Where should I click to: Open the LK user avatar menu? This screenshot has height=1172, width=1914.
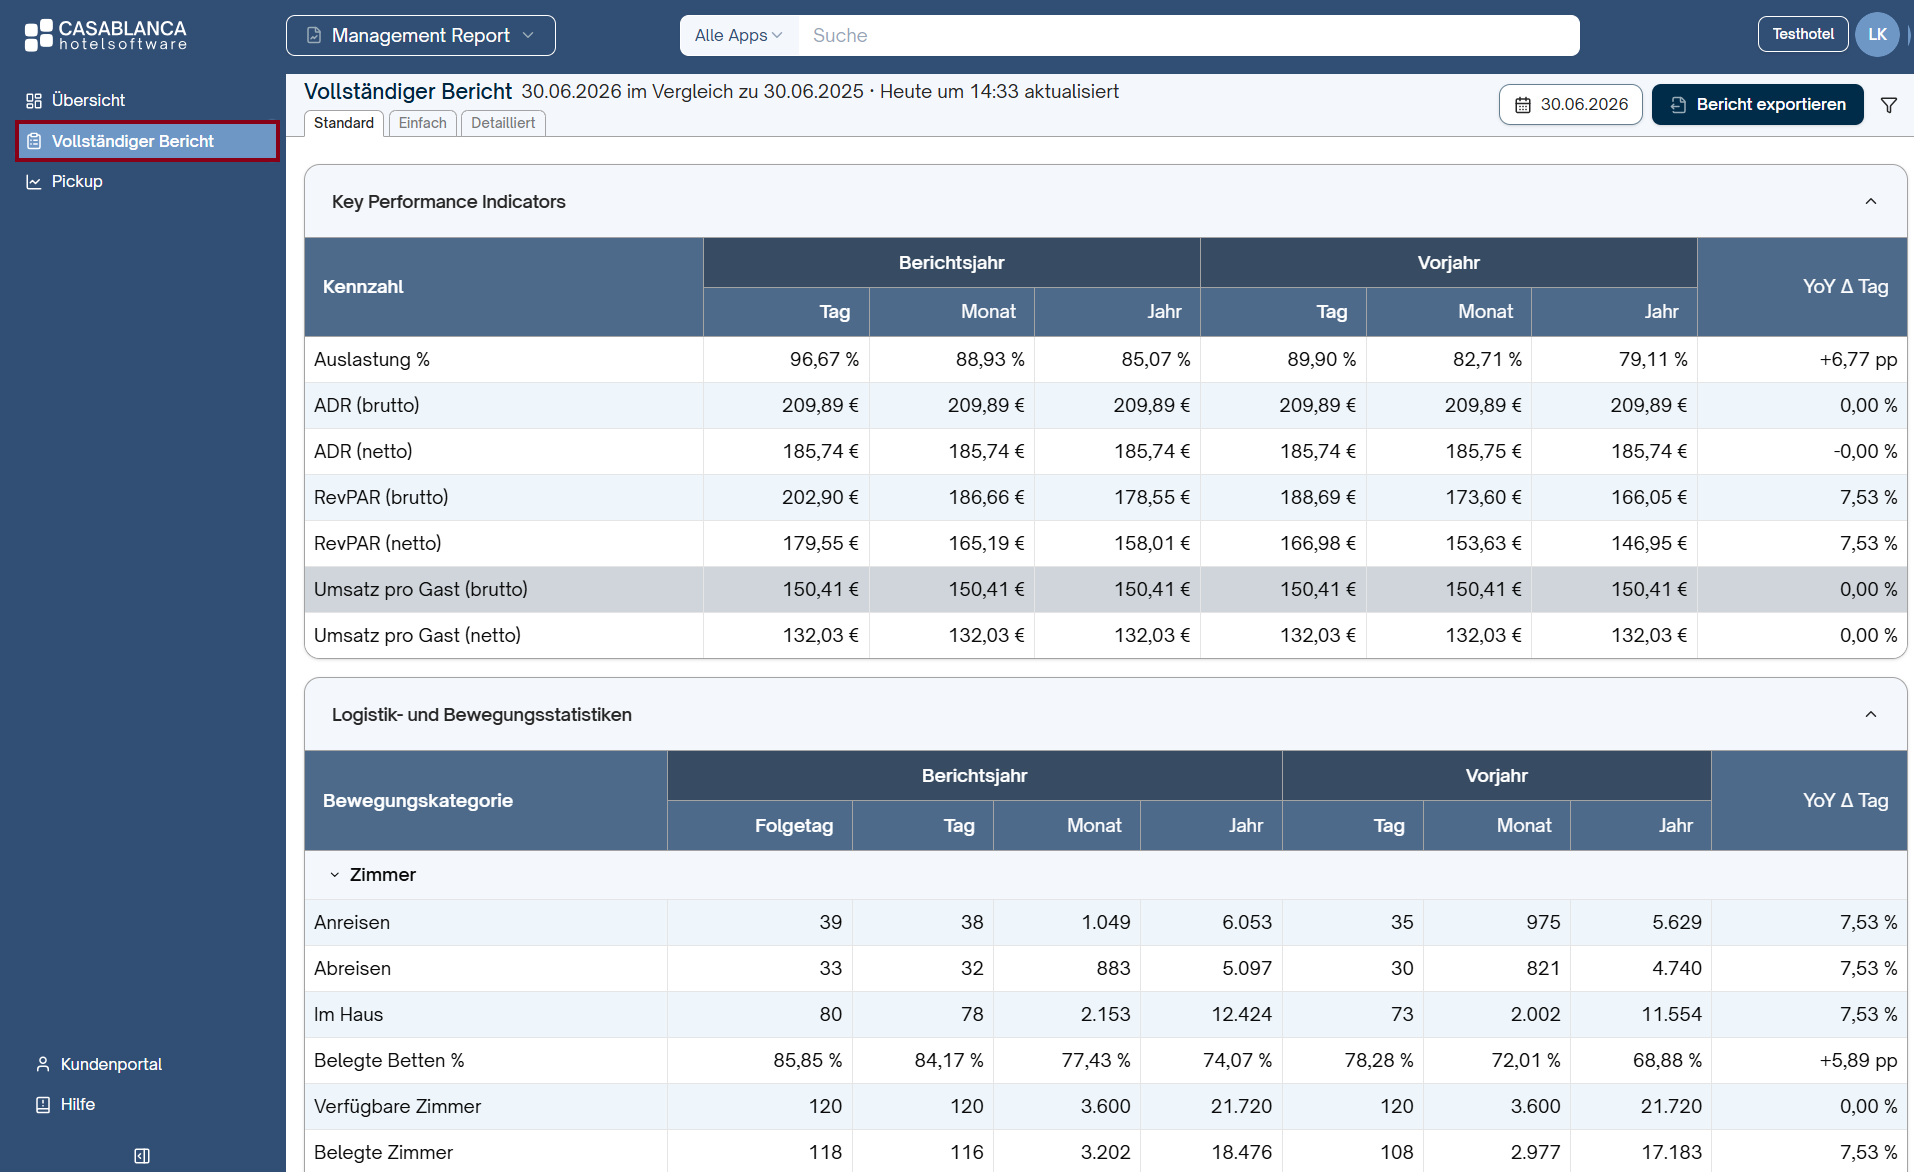click(x=1877, y=34)
